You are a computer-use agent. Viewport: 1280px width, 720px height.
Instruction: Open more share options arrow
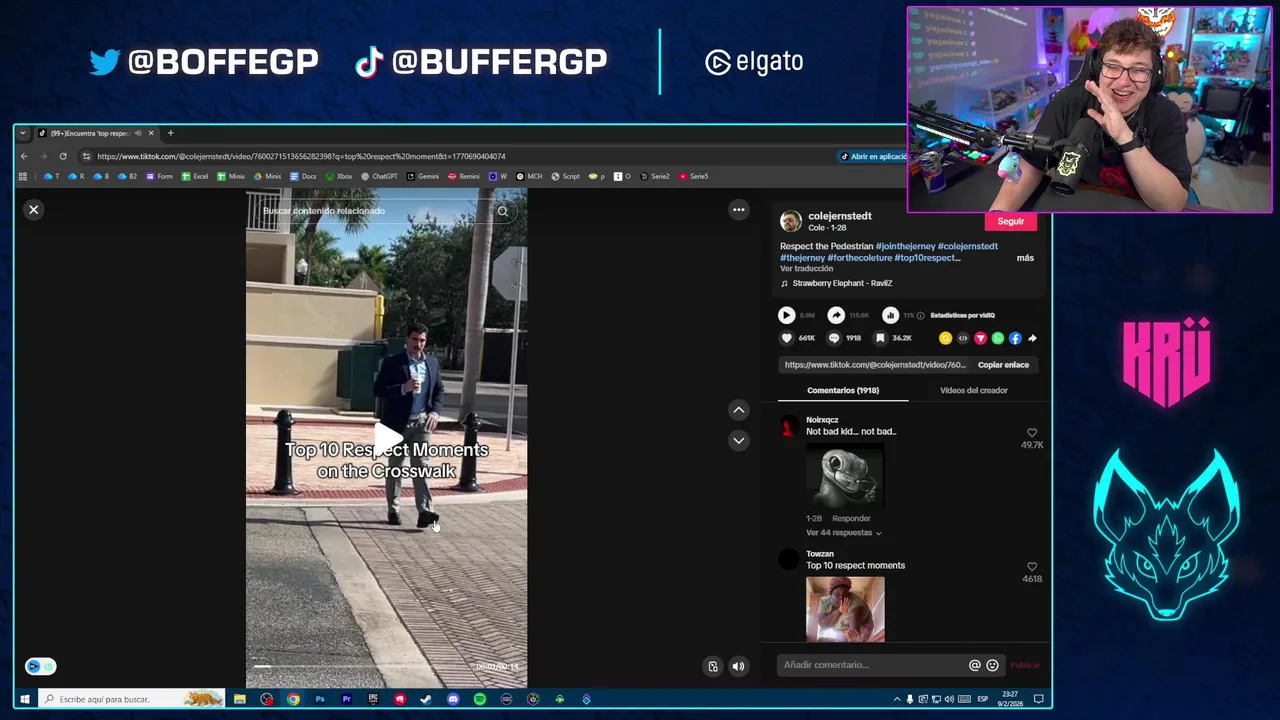[1032, 338]
